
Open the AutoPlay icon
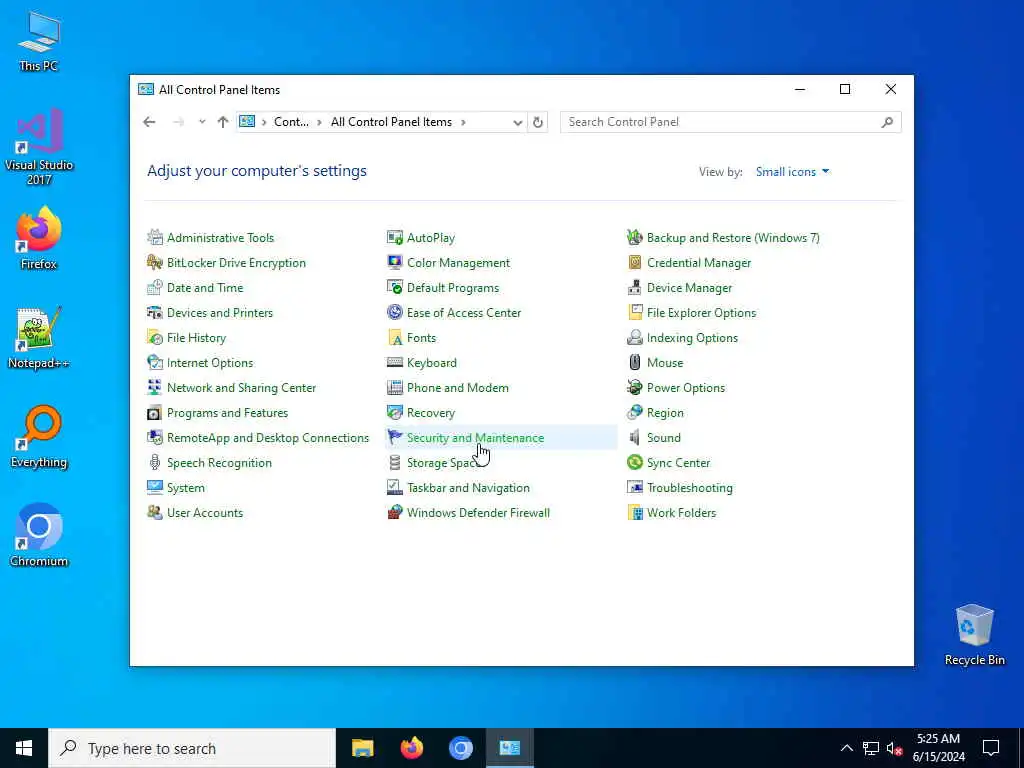click(394, 238)
